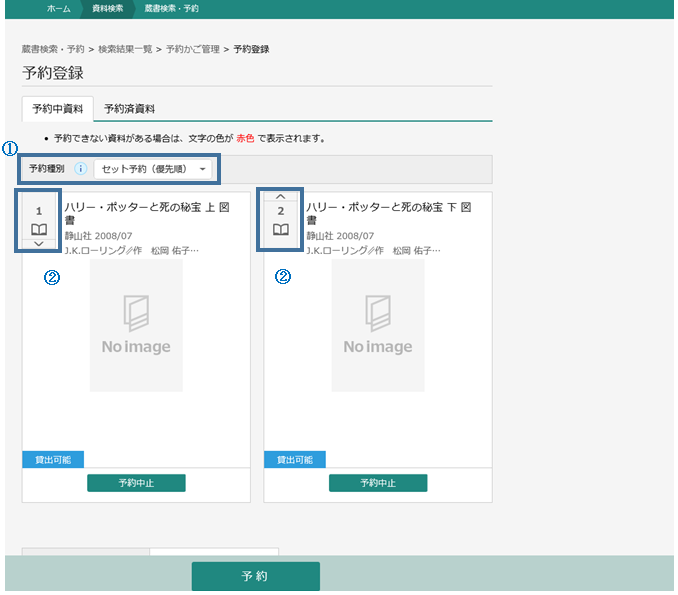Viewport: 678px width, 595px height.
Task: Click the book icon under number 2
Action: click(x=281, y=229)
